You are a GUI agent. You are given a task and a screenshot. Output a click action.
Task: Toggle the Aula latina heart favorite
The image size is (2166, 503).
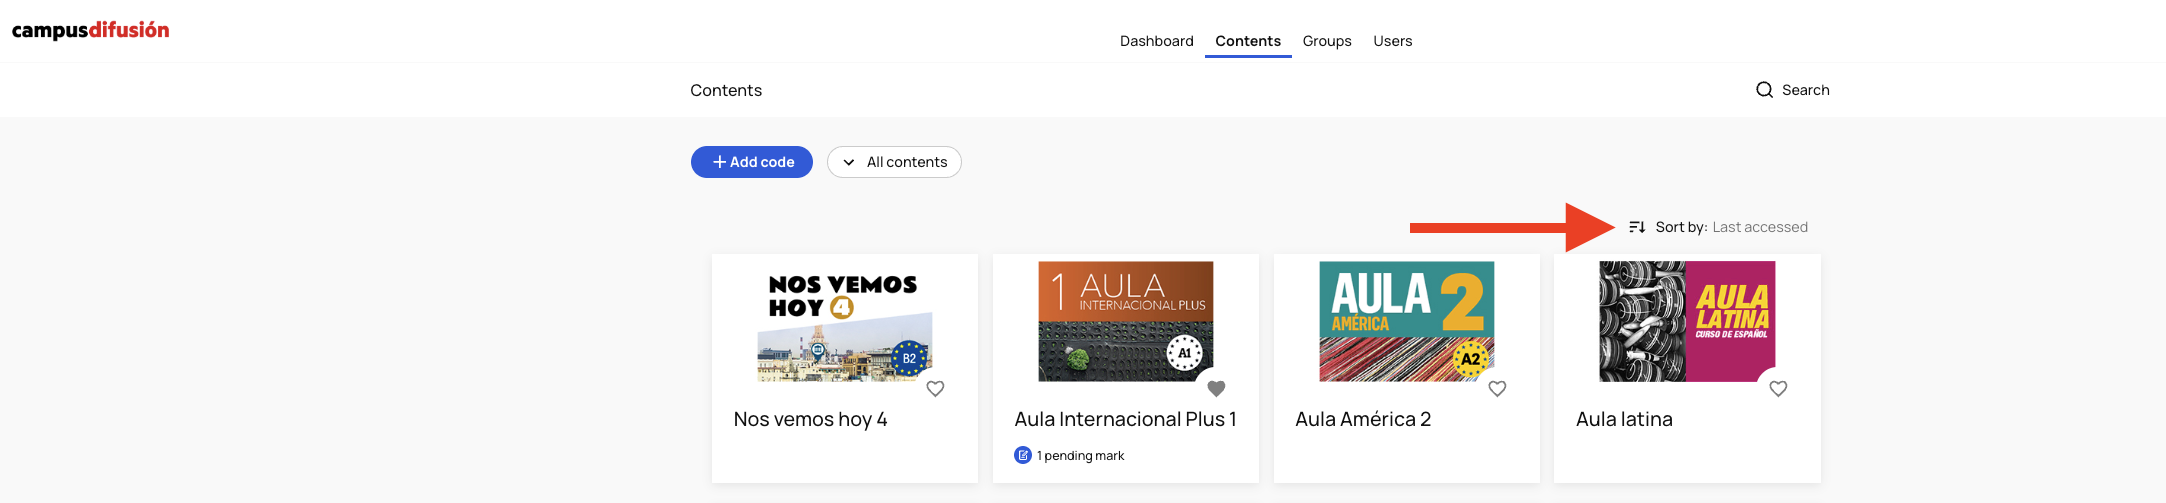[x=1778, y=389]
